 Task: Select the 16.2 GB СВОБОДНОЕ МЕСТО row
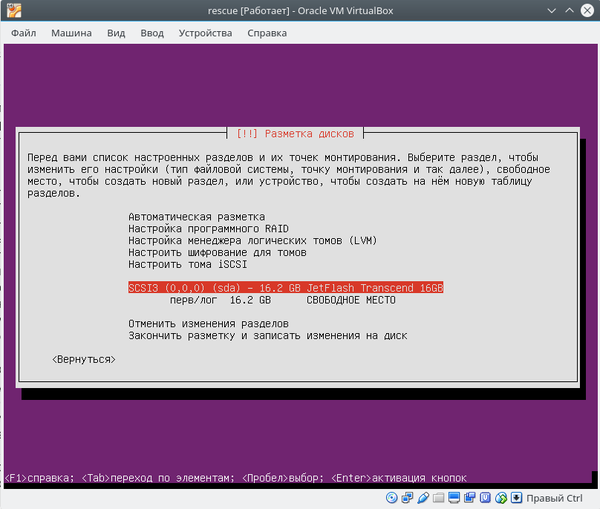pos(283,300)
